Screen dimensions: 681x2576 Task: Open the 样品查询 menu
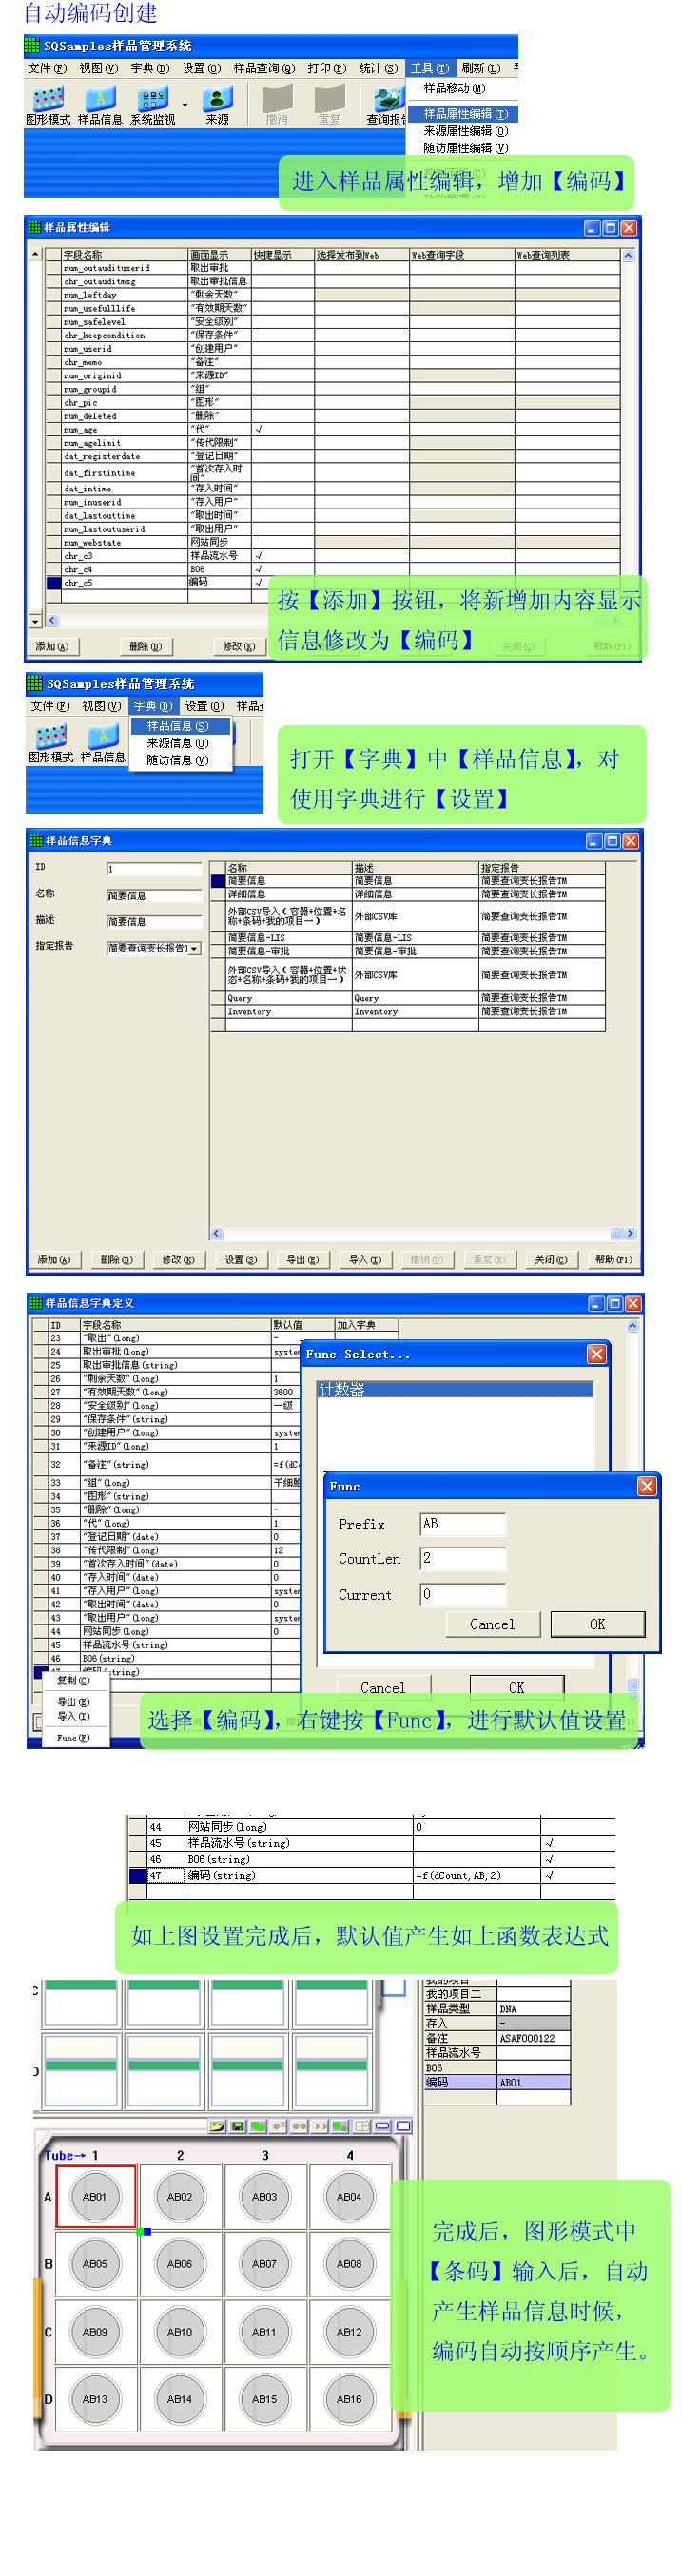pos(264,68)
